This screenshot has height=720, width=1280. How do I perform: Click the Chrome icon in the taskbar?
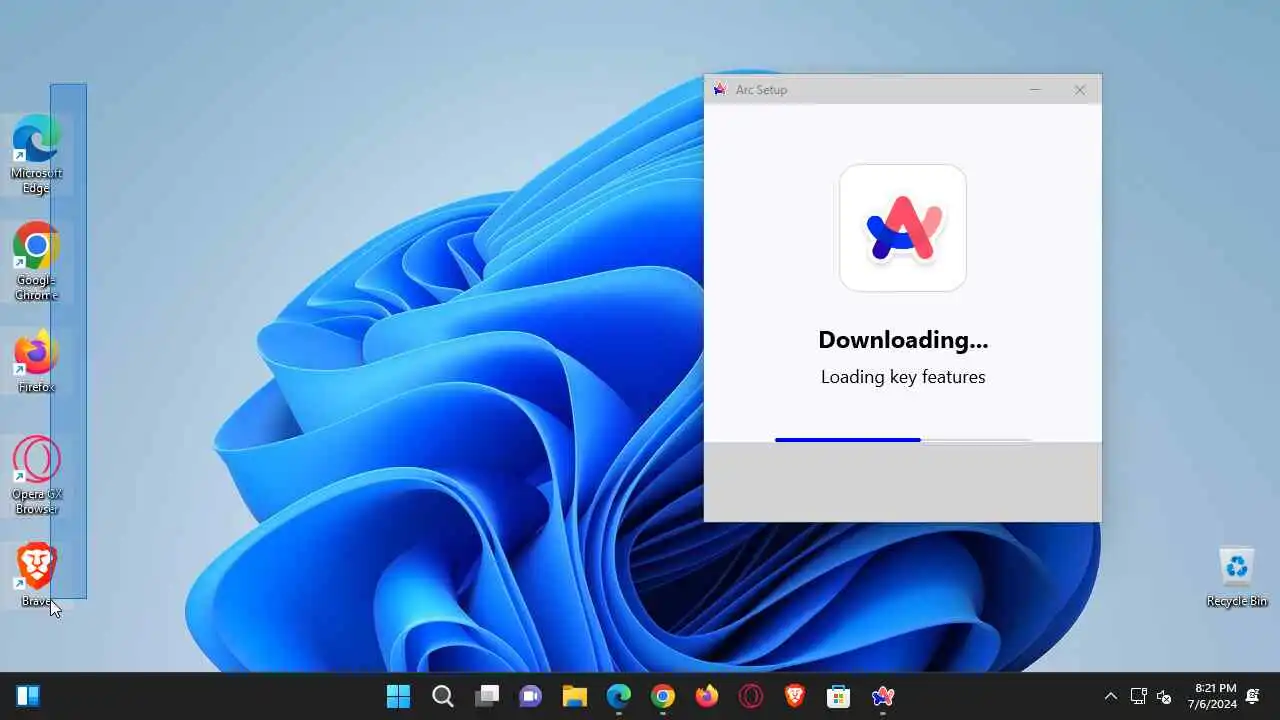(663, 696)
